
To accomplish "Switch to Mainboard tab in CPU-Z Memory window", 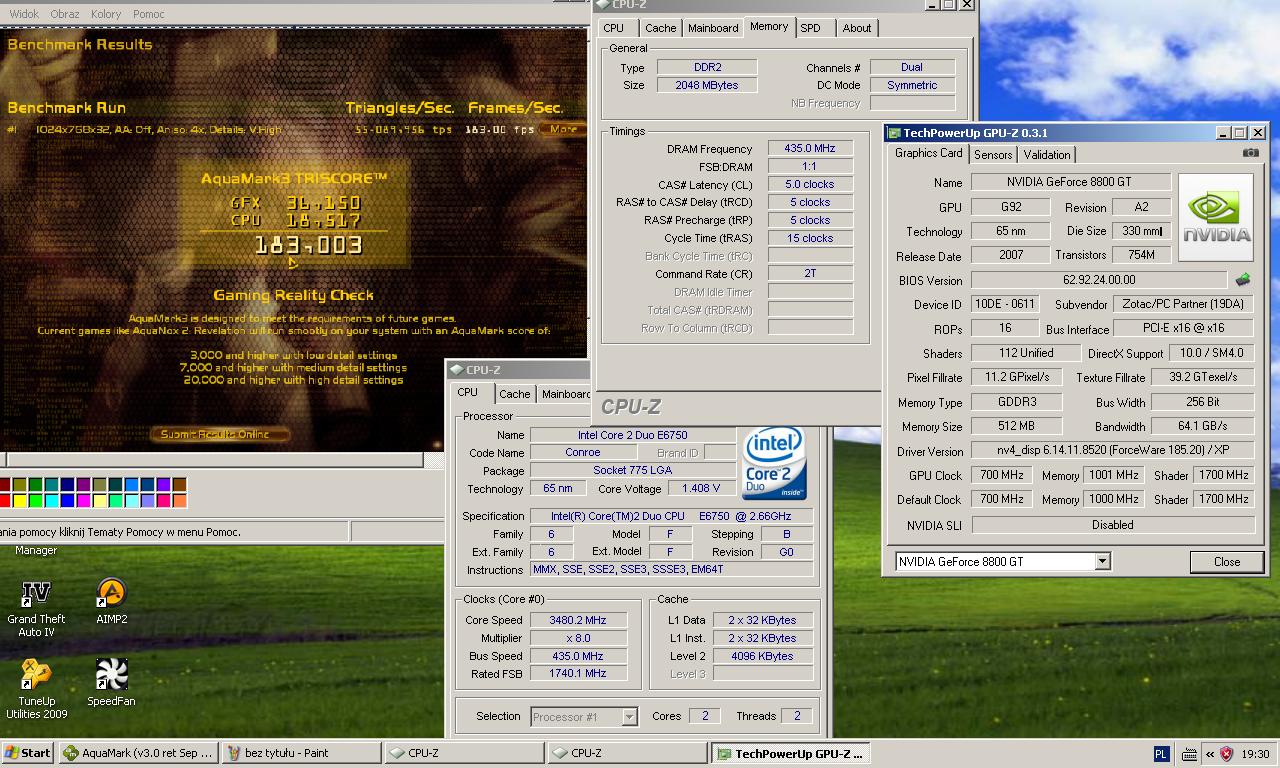I will 713,28.
